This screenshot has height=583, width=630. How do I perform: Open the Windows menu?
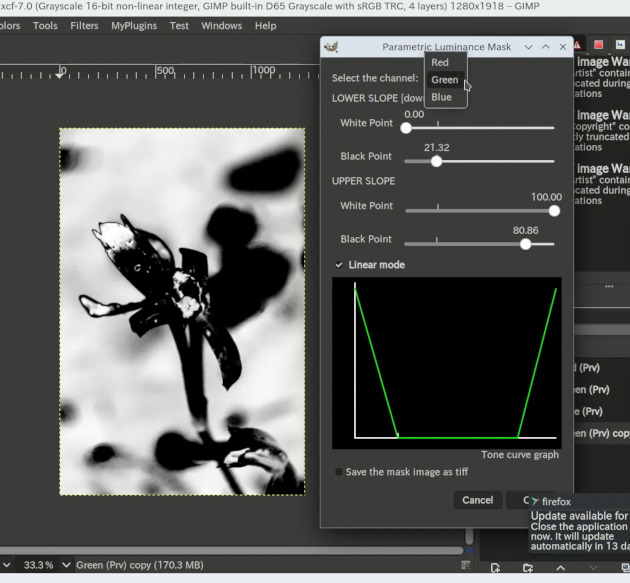point(221,26)
